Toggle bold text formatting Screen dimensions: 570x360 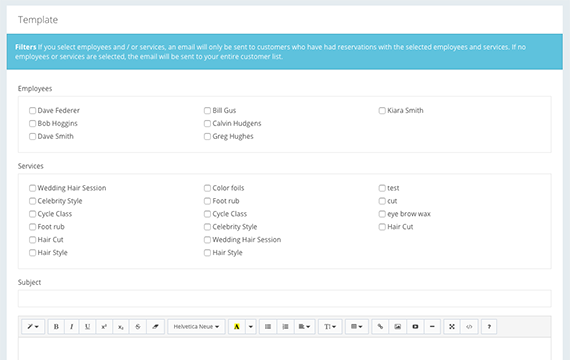56,327
